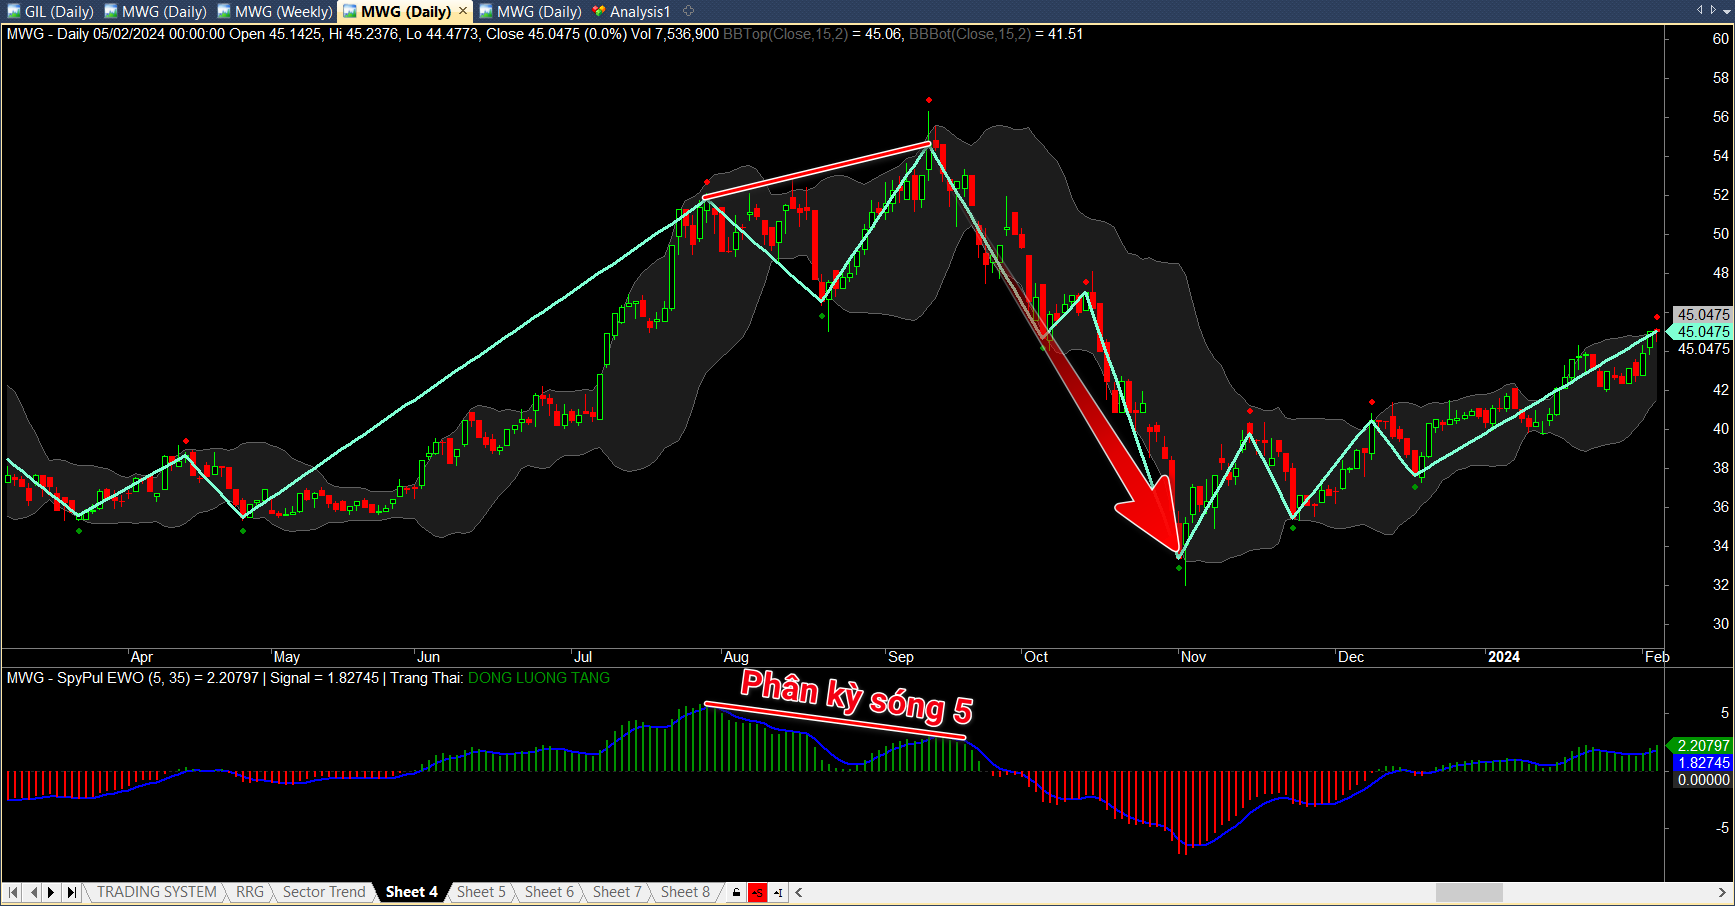
Task: Select the Sheet 4 tab
Action: 411,892
